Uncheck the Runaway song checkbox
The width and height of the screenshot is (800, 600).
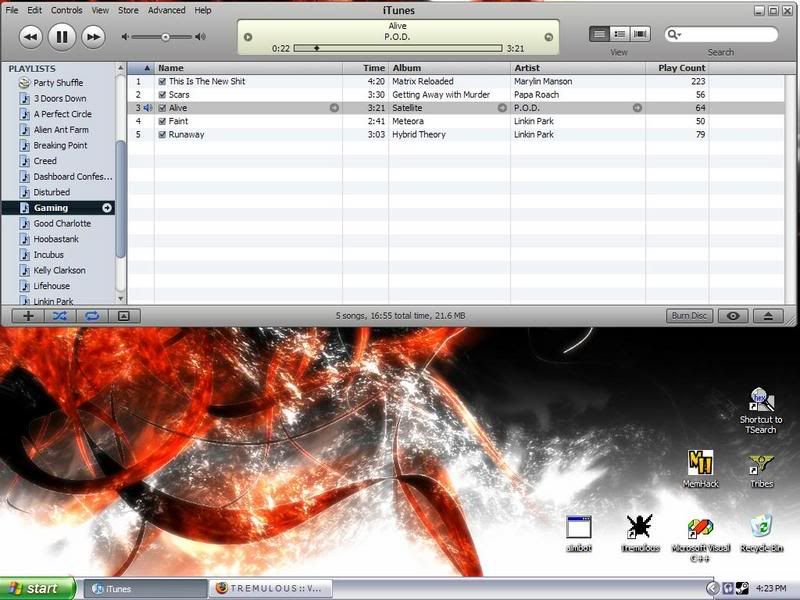[x=162, y=135]
